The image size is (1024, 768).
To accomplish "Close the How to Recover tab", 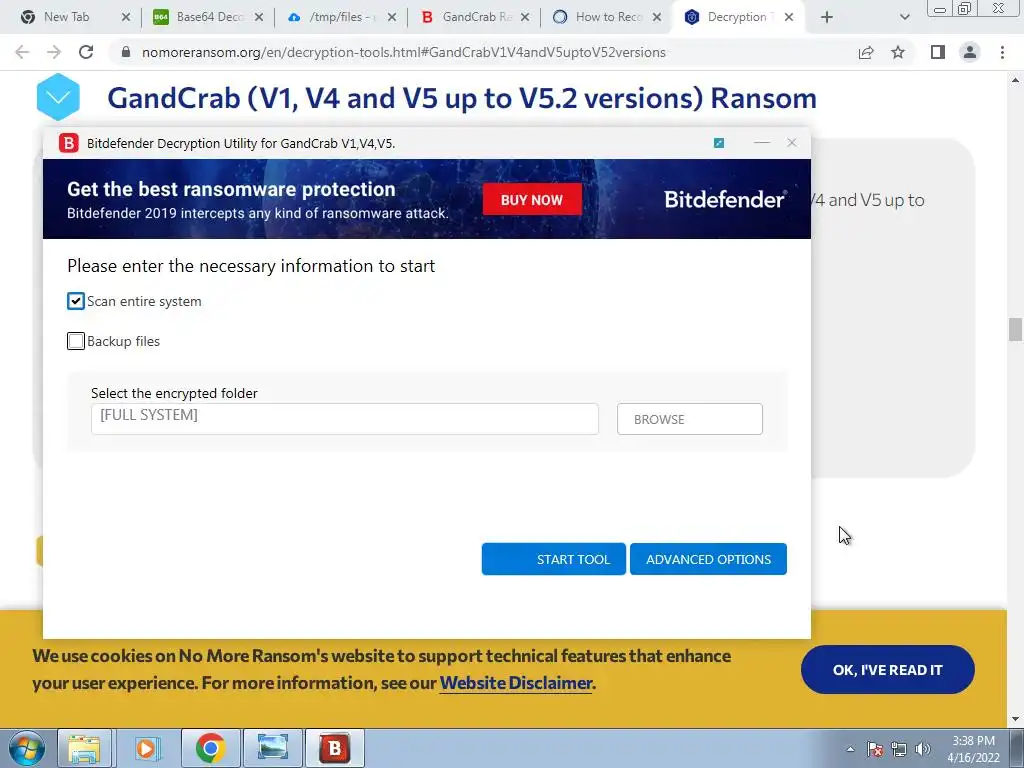I will pos(658,17).
